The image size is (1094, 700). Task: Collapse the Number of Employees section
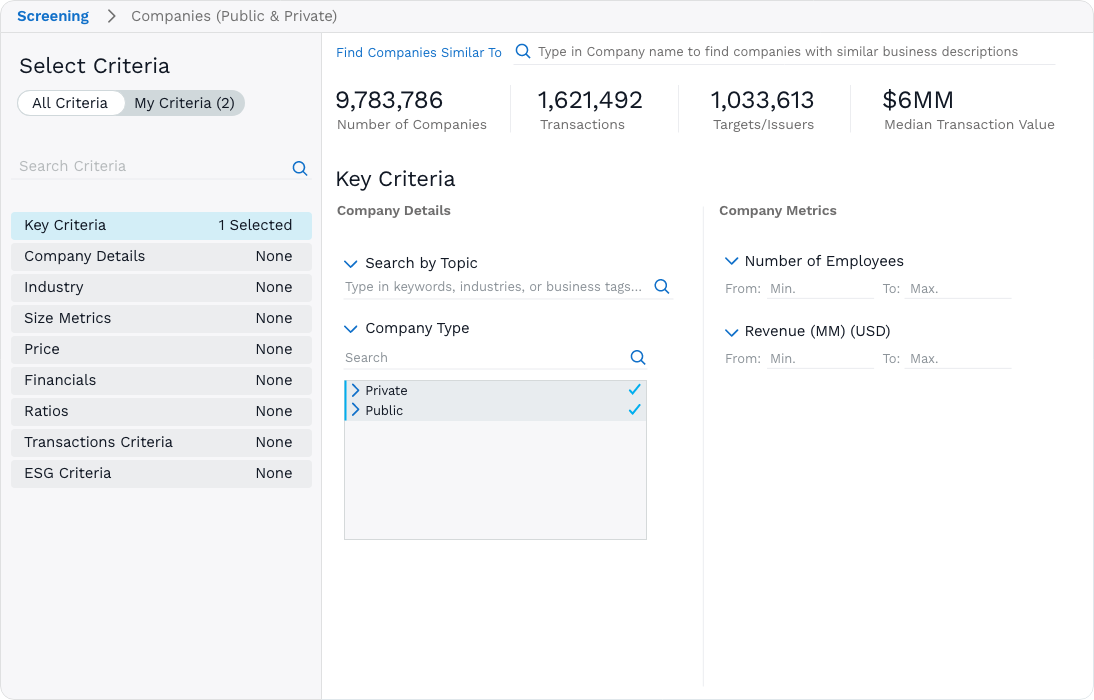(x=731, y=260)
